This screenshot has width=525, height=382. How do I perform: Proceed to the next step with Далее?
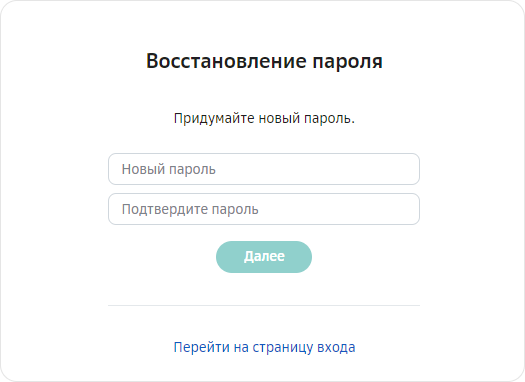[x=264, y=257]
